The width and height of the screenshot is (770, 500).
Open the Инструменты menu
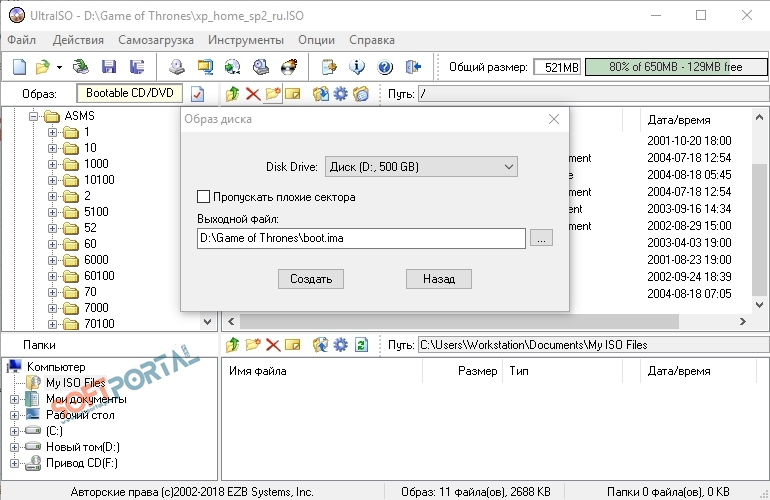click(246, 40)
